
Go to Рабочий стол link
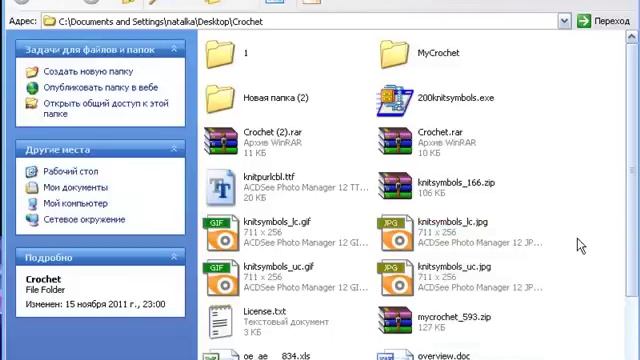point(71,171)
